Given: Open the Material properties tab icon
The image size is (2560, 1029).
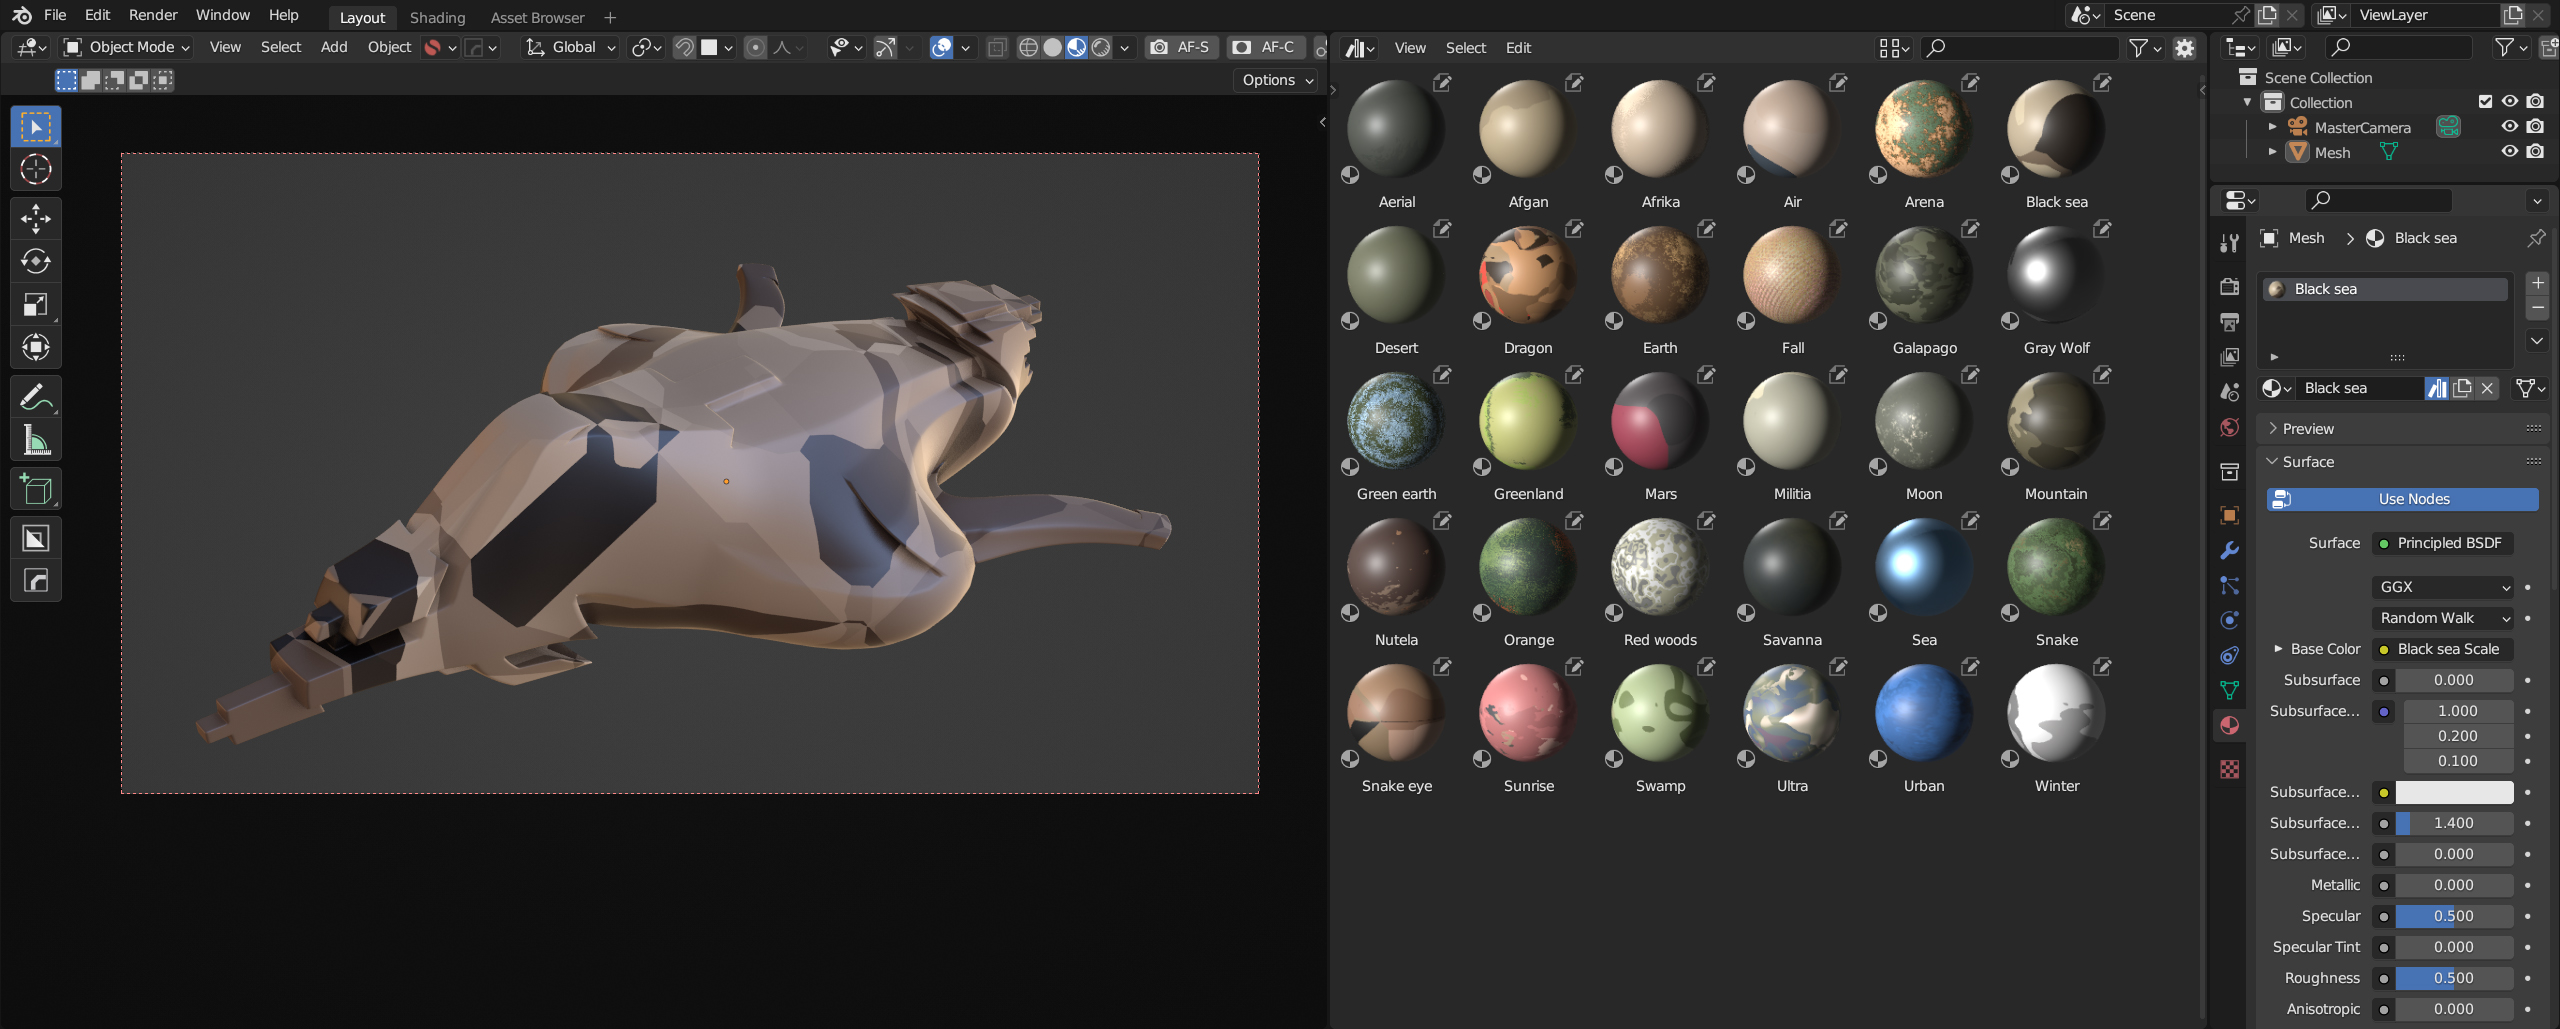Looking at the screenshot, I should (x=2229, y=725).
